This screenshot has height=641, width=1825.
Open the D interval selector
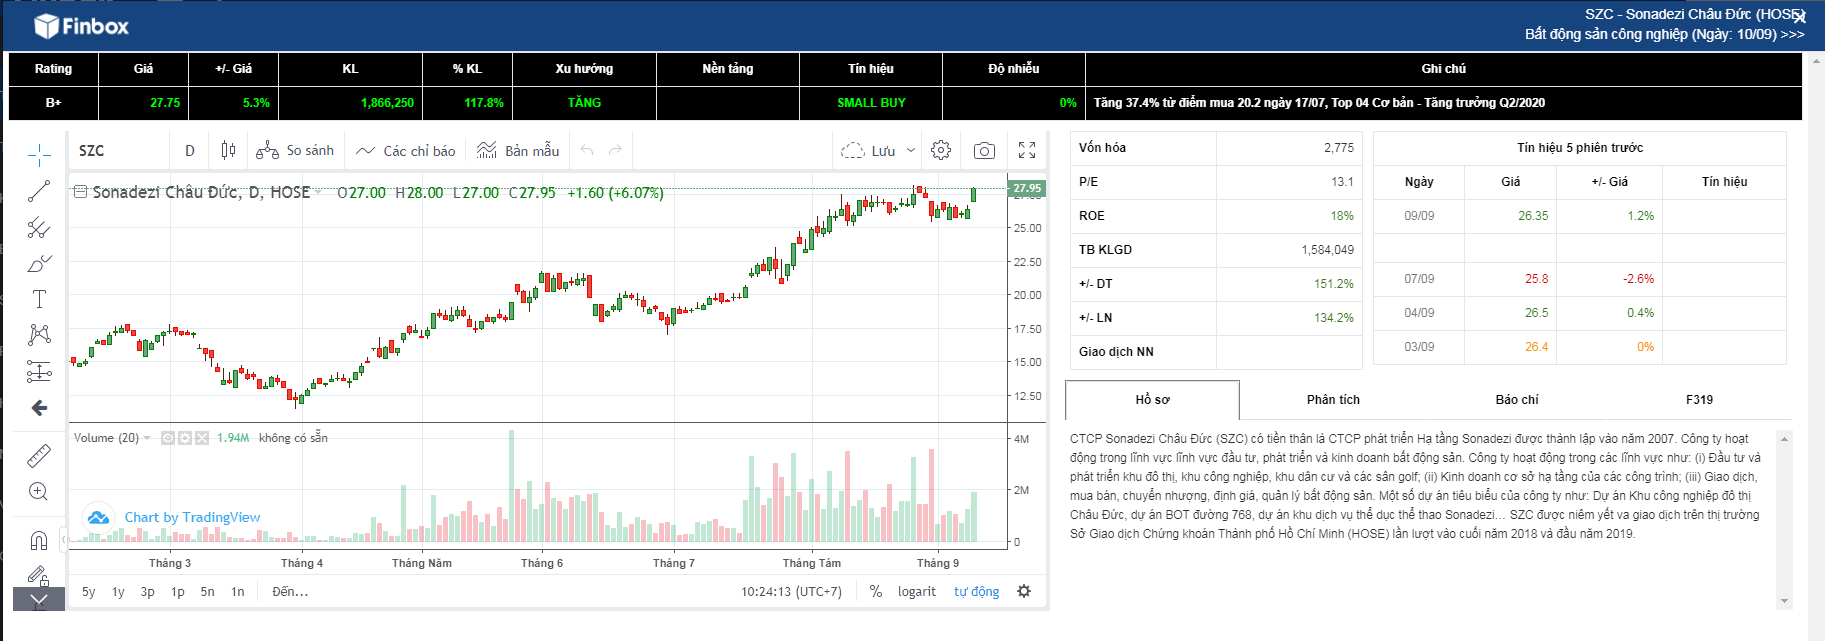190,150
